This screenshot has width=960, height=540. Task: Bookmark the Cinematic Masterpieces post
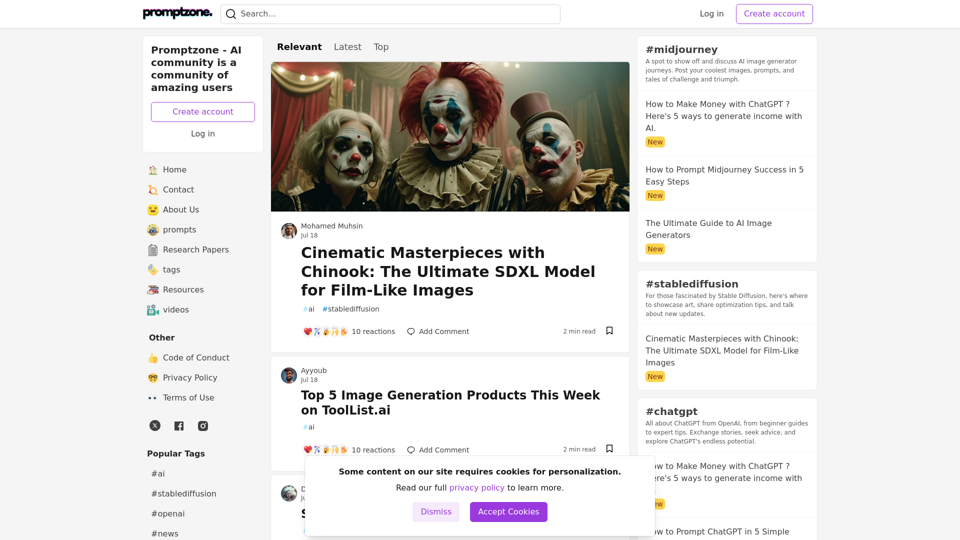(609, 331)
